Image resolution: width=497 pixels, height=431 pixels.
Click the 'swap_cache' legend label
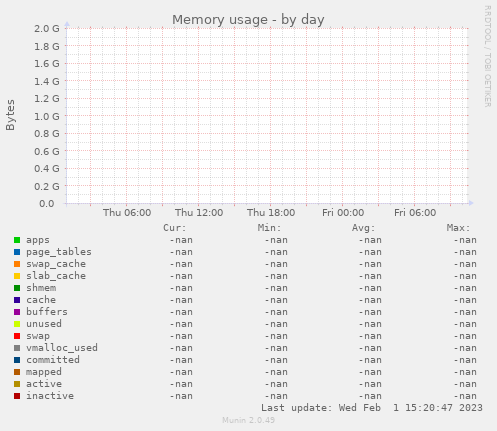(56, 264)
